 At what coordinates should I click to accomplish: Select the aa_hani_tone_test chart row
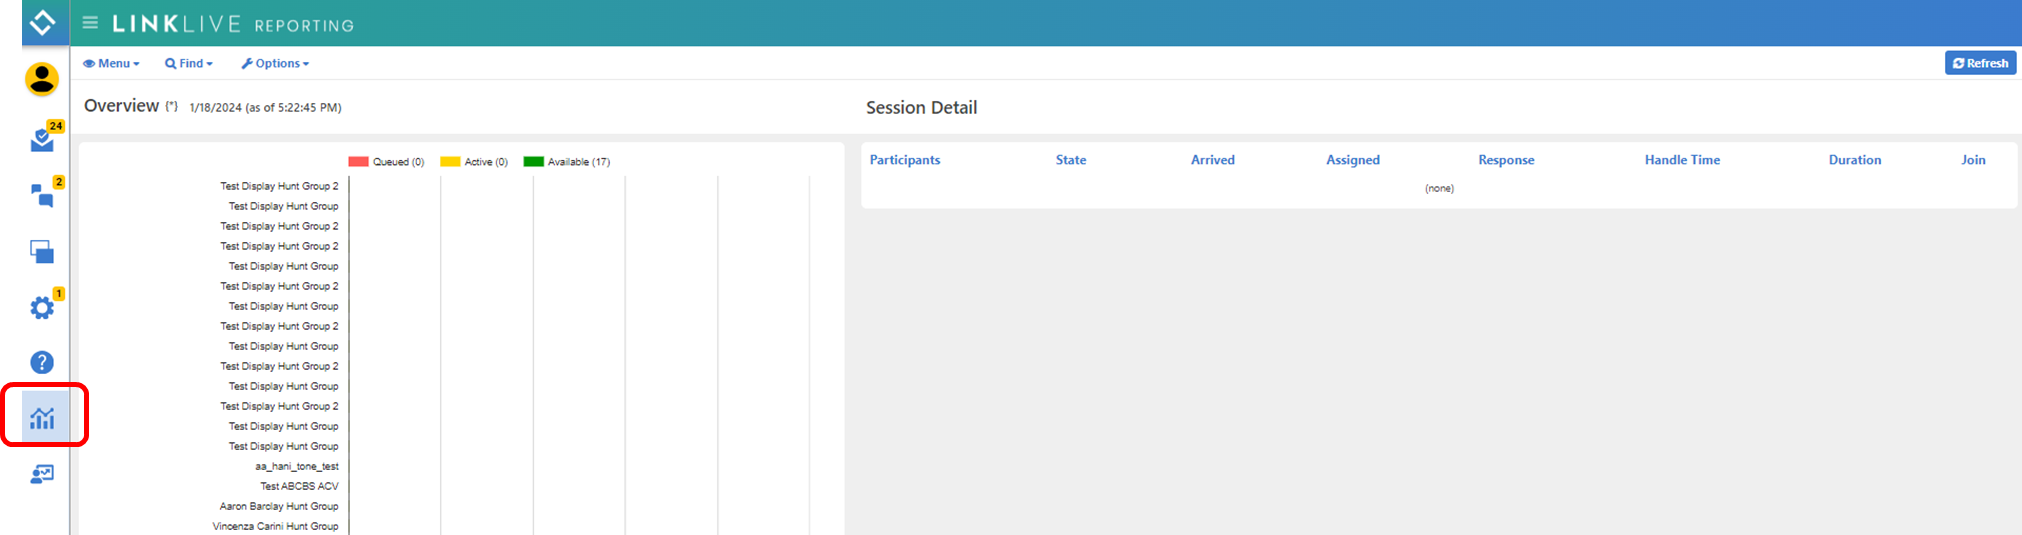296,467
